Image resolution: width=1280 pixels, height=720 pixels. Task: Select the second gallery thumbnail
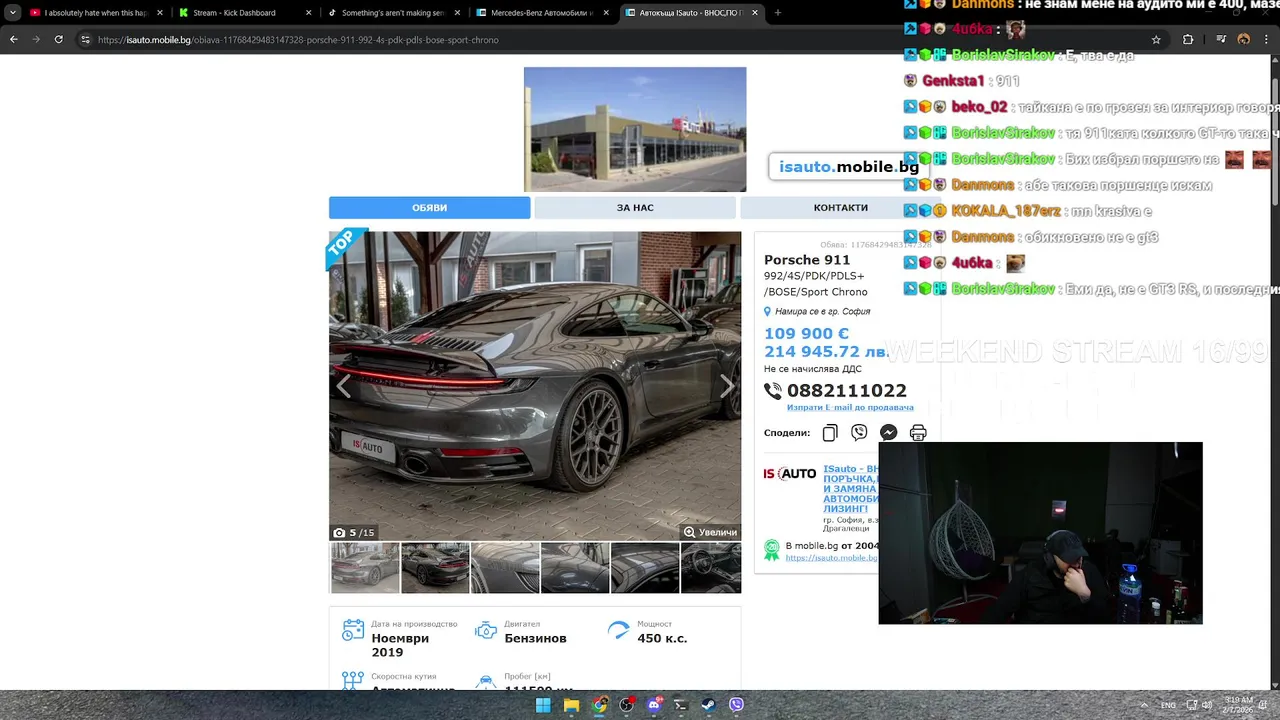click(x=435, y=568)
